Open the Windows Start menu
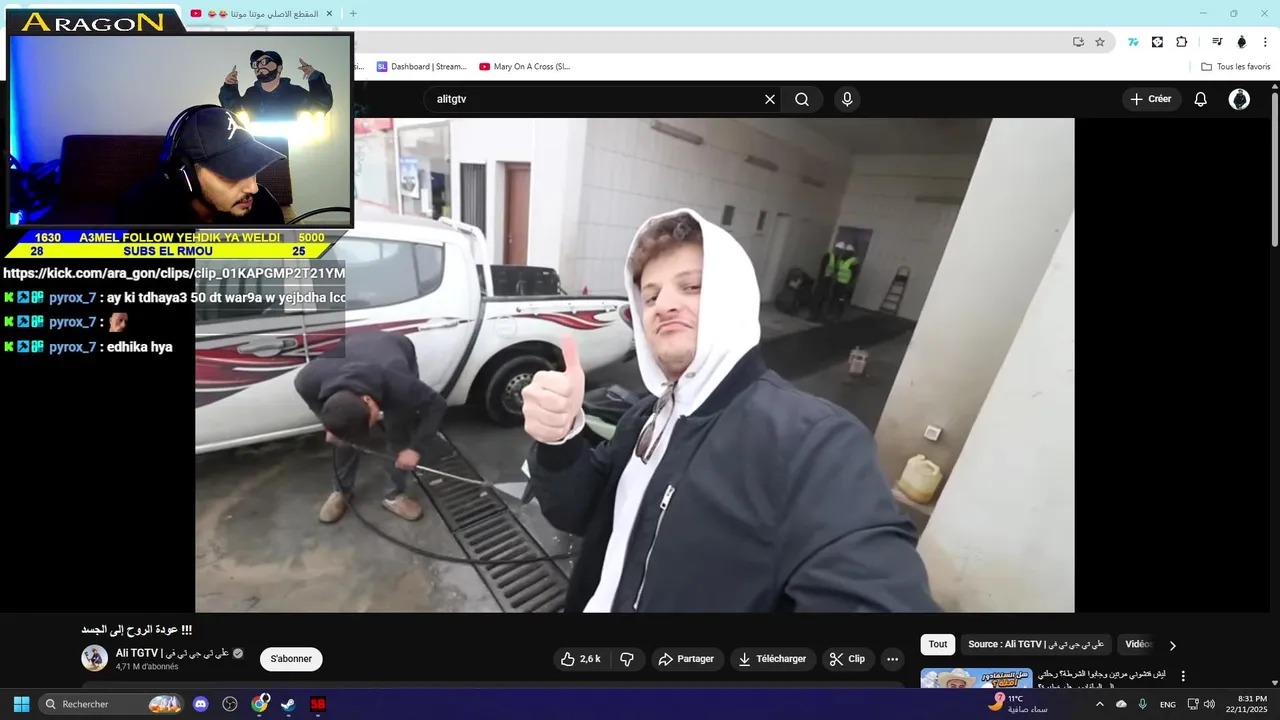The width and height of the screenshot is (1280, 720). 21,704
